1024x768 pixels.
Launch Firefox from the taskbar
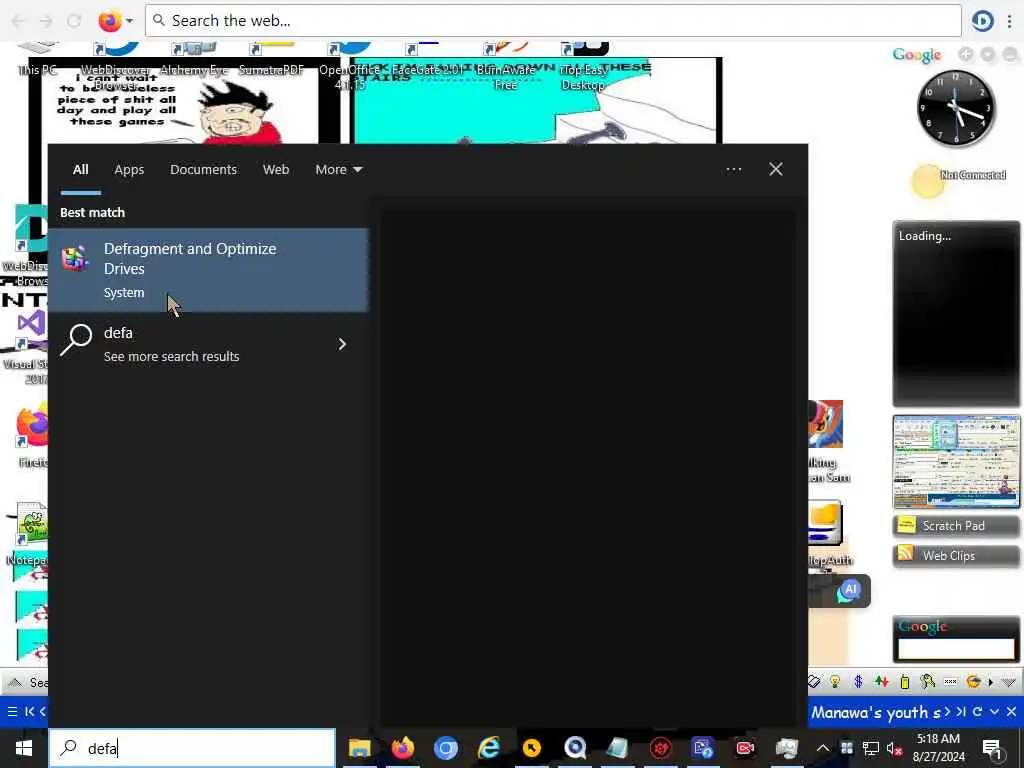[x=403, y=748]
